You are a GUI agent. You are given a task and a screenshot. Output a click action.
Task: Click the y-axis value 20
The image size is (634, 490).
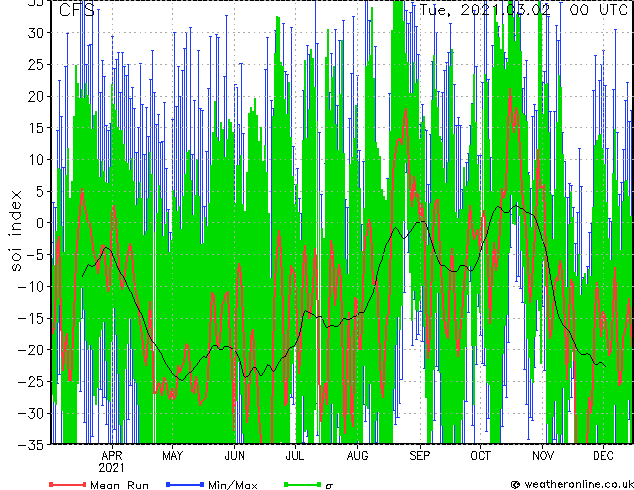(36, 96)
